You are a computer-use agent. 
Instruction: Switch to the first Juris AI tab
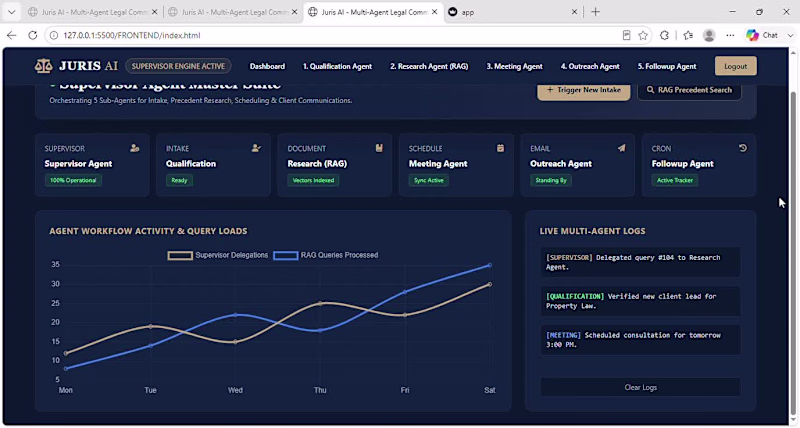tap(92, 12)
